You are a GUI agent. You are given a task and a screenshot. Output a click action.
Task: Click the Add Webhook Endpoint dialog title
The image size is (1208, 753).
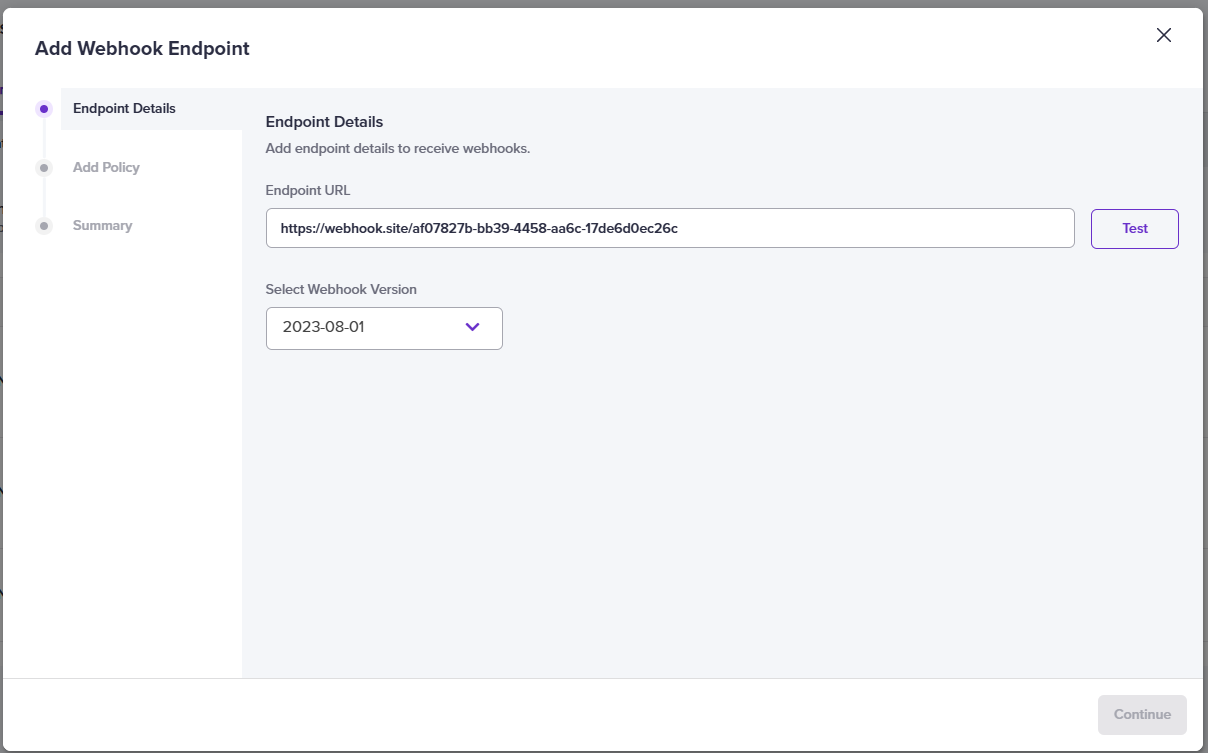tap(142, 48)
